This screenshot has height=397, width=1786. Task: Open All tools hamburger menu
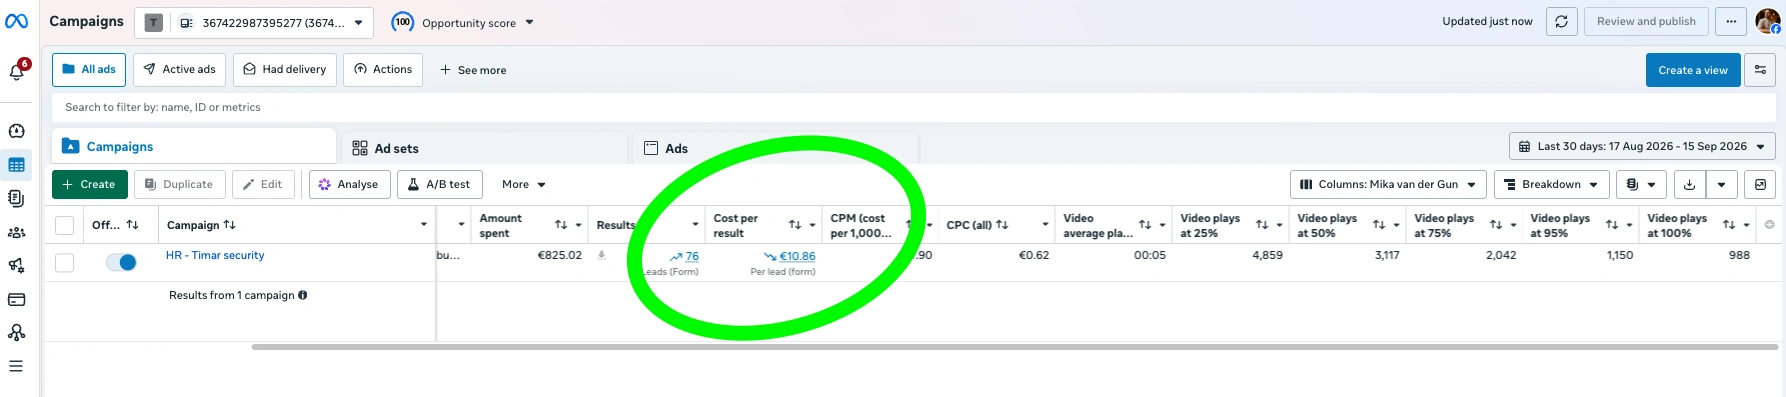point(16,366)
